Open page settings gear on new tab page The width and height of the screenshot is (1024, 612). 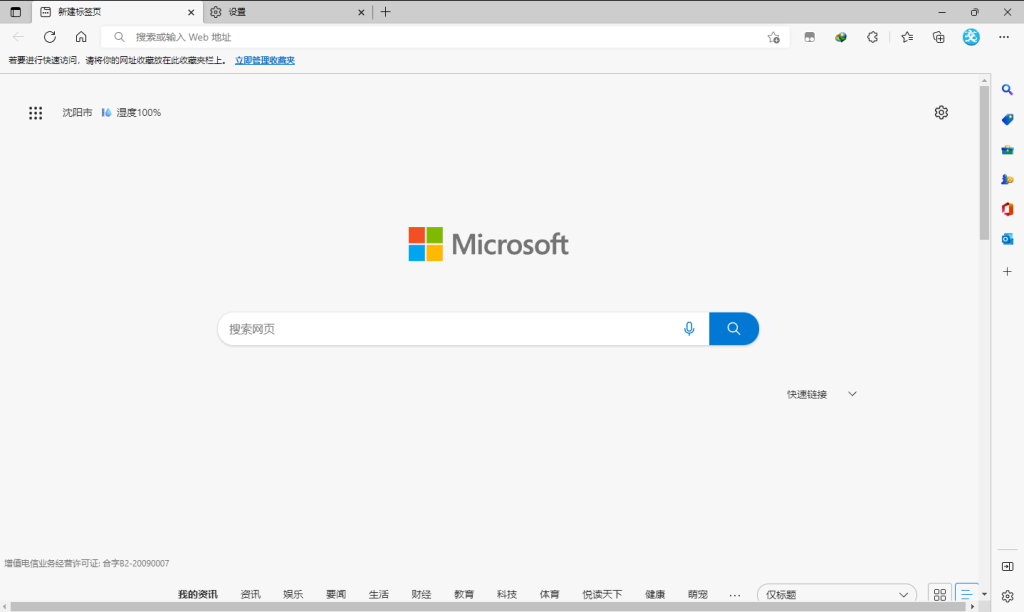coord(941,113)
